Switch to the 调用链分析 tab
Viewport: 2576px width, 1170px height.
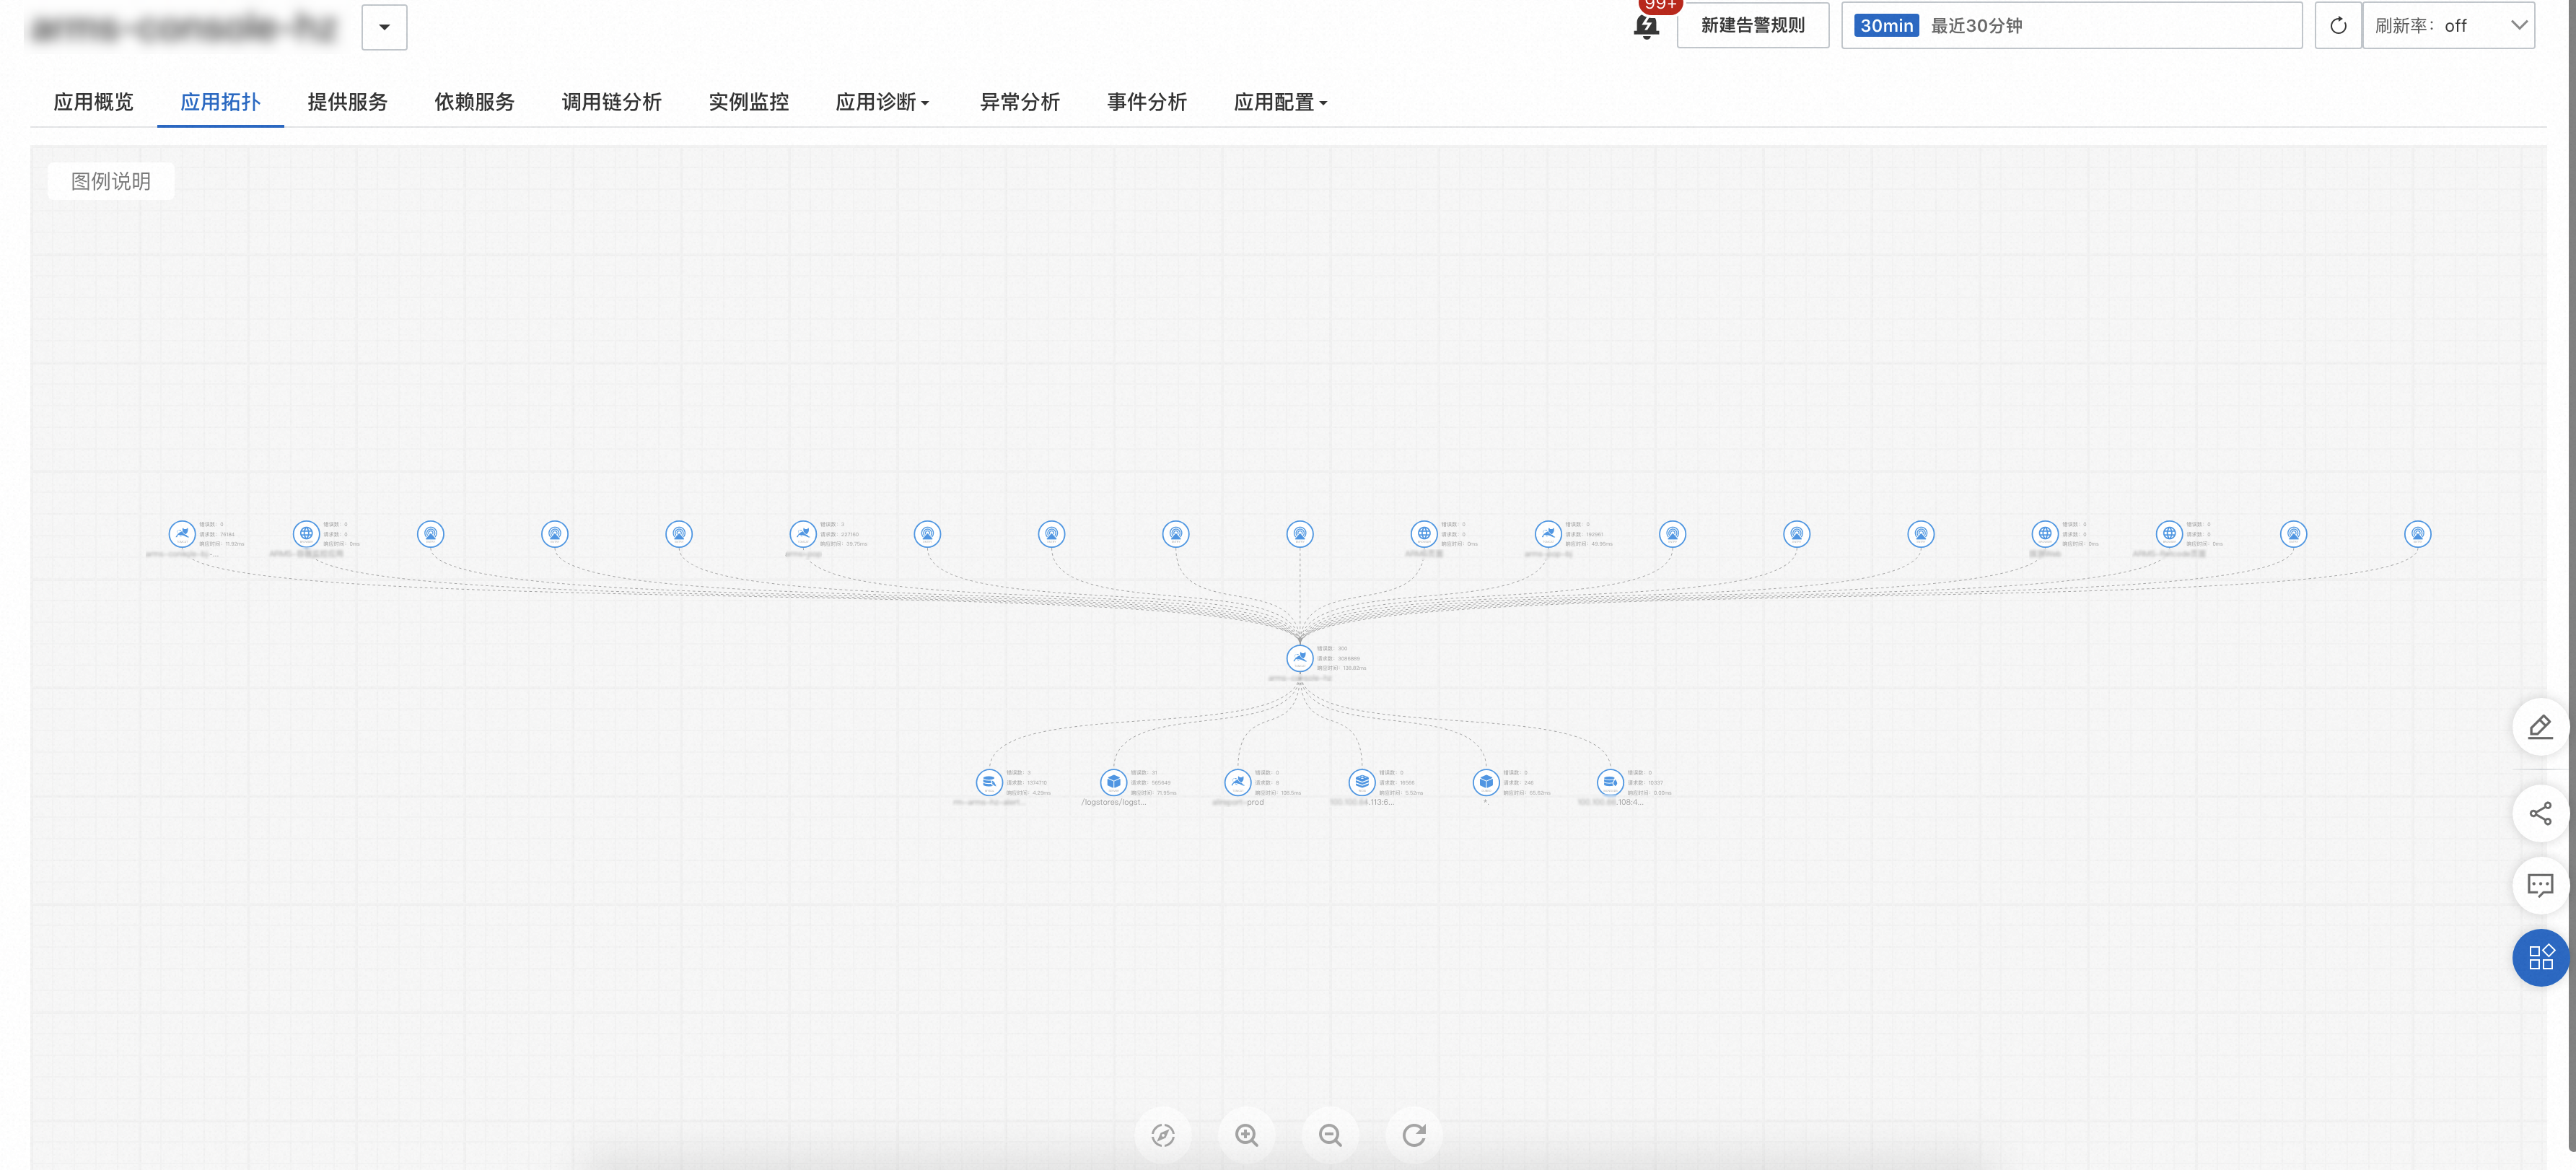[611, 102]
